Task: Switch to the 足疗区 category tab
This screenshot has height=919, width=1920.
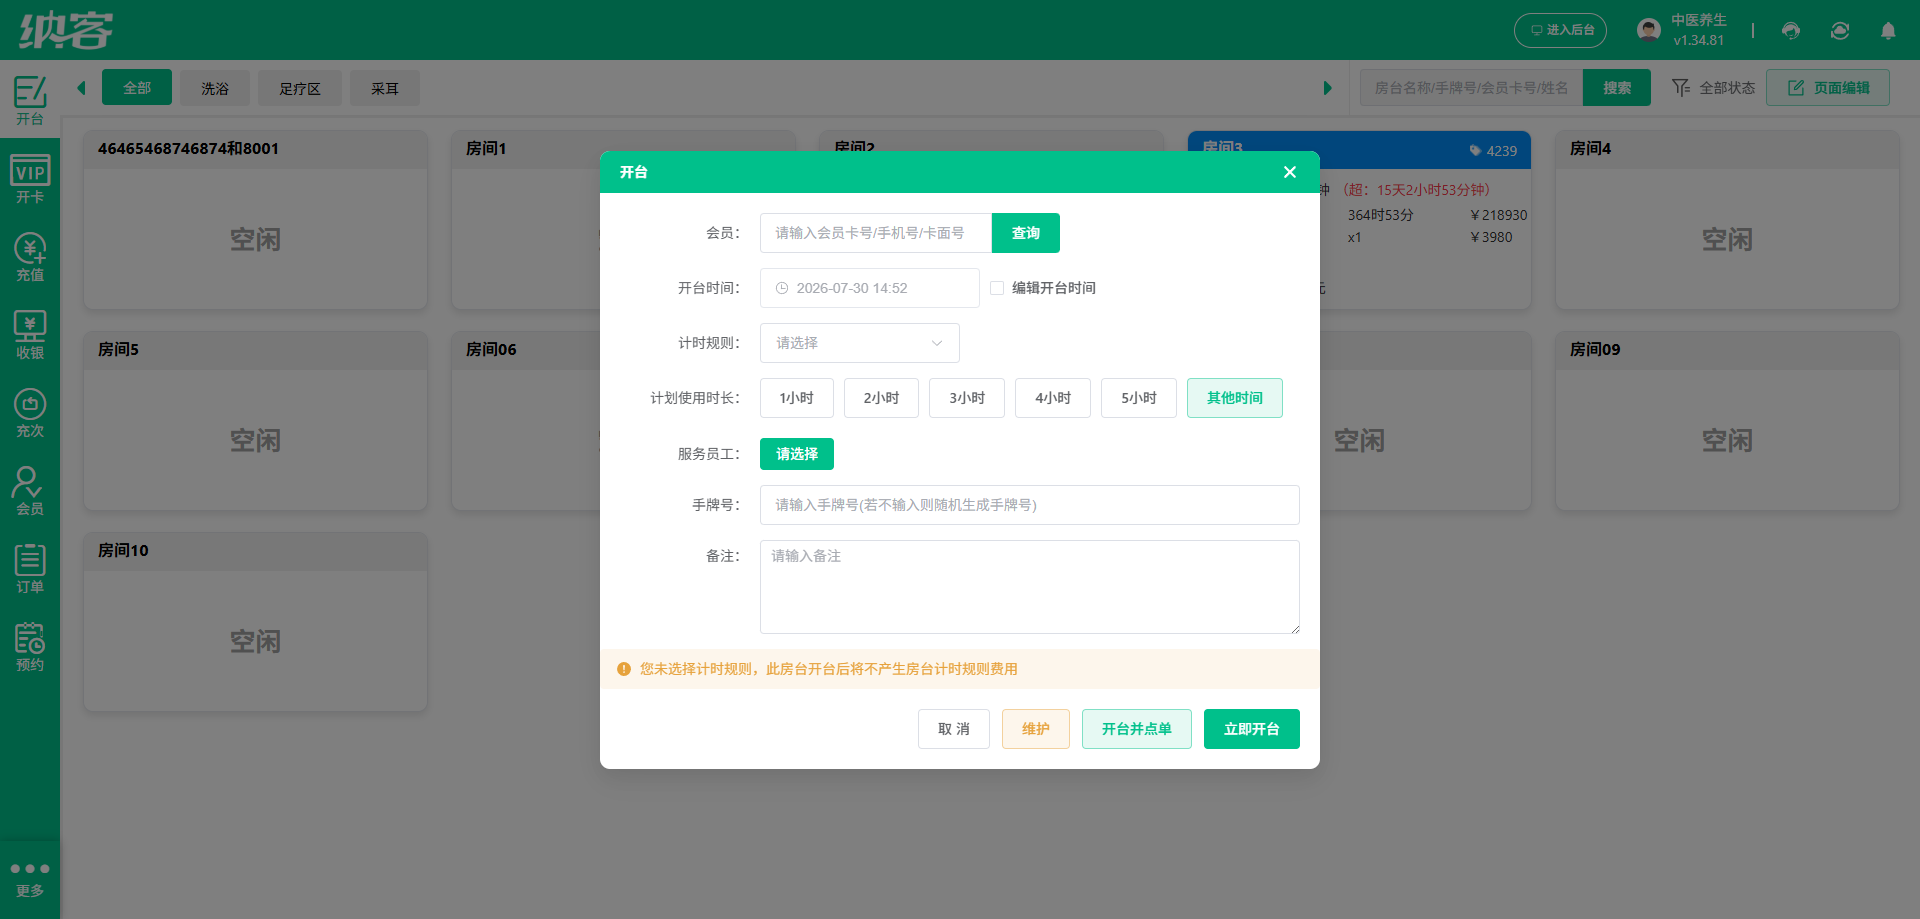Action: click(x=300, y=88)
